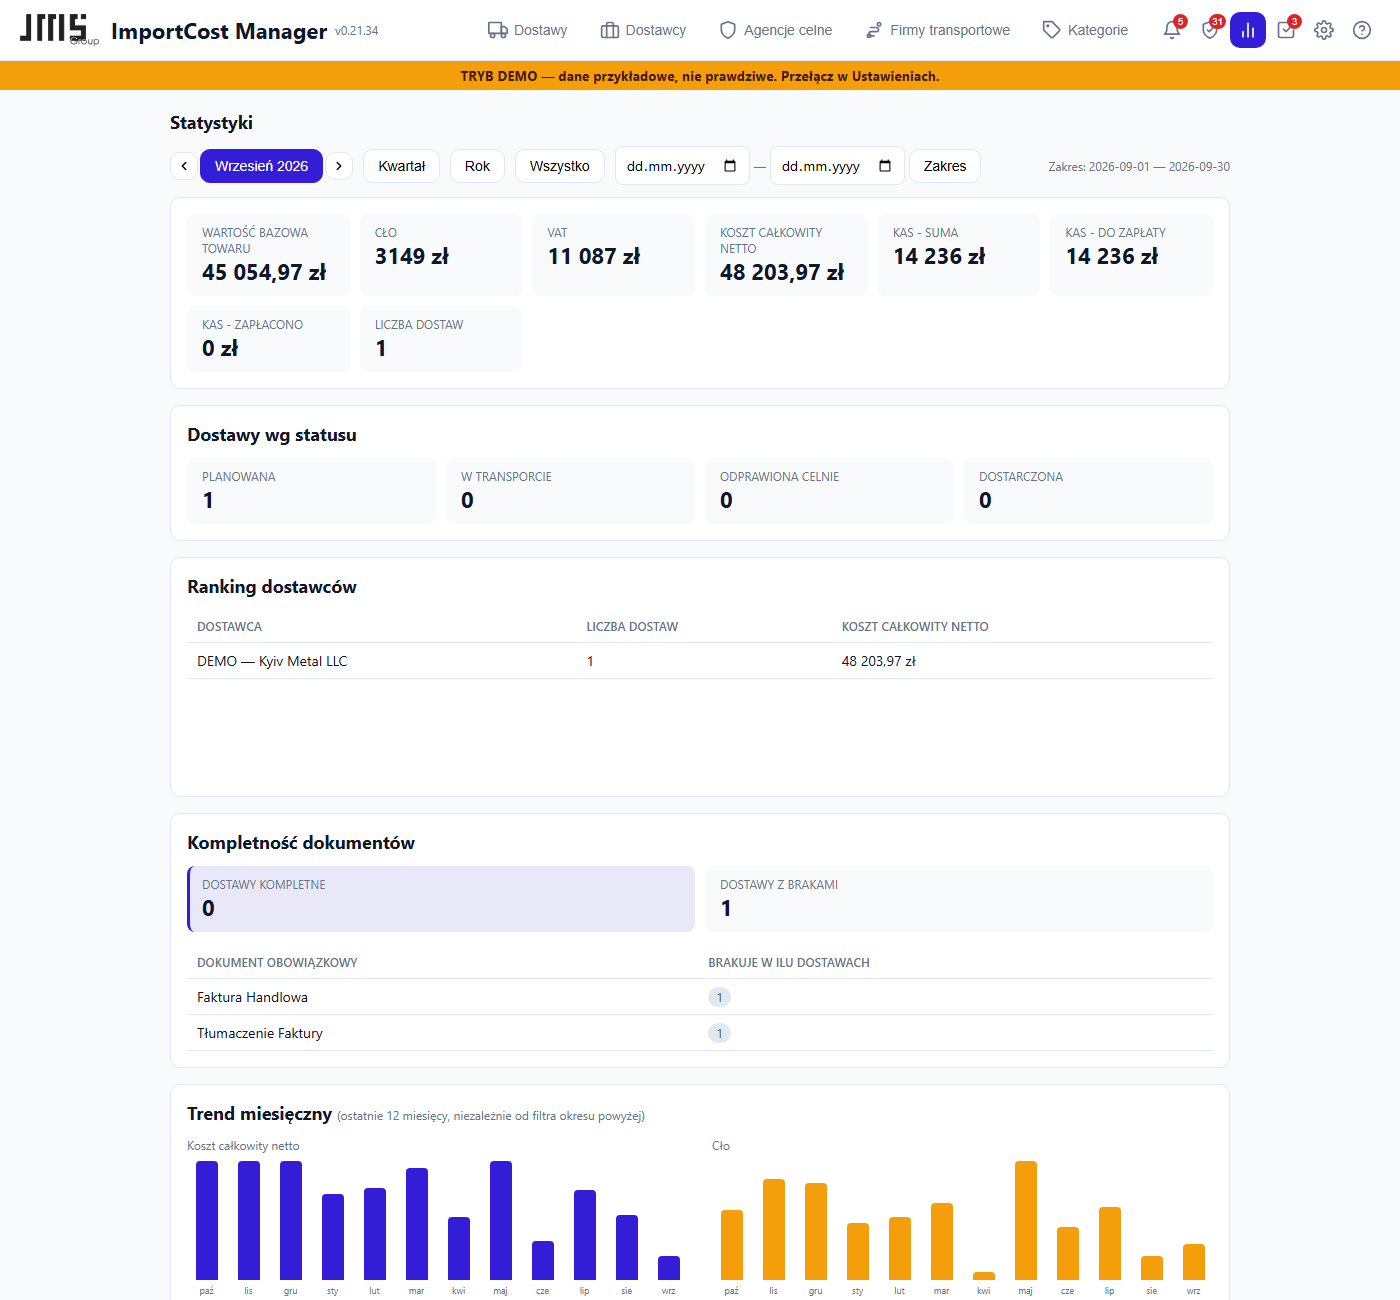
Task: Select the Dostawy z brakami card
Action: tap(959, 899)
